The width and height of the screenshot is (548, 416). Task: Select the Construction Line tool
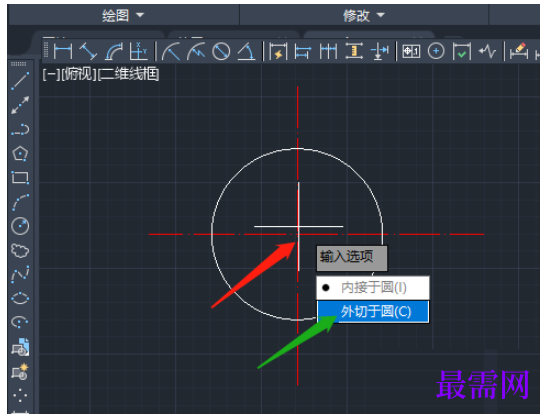point(20,105)
